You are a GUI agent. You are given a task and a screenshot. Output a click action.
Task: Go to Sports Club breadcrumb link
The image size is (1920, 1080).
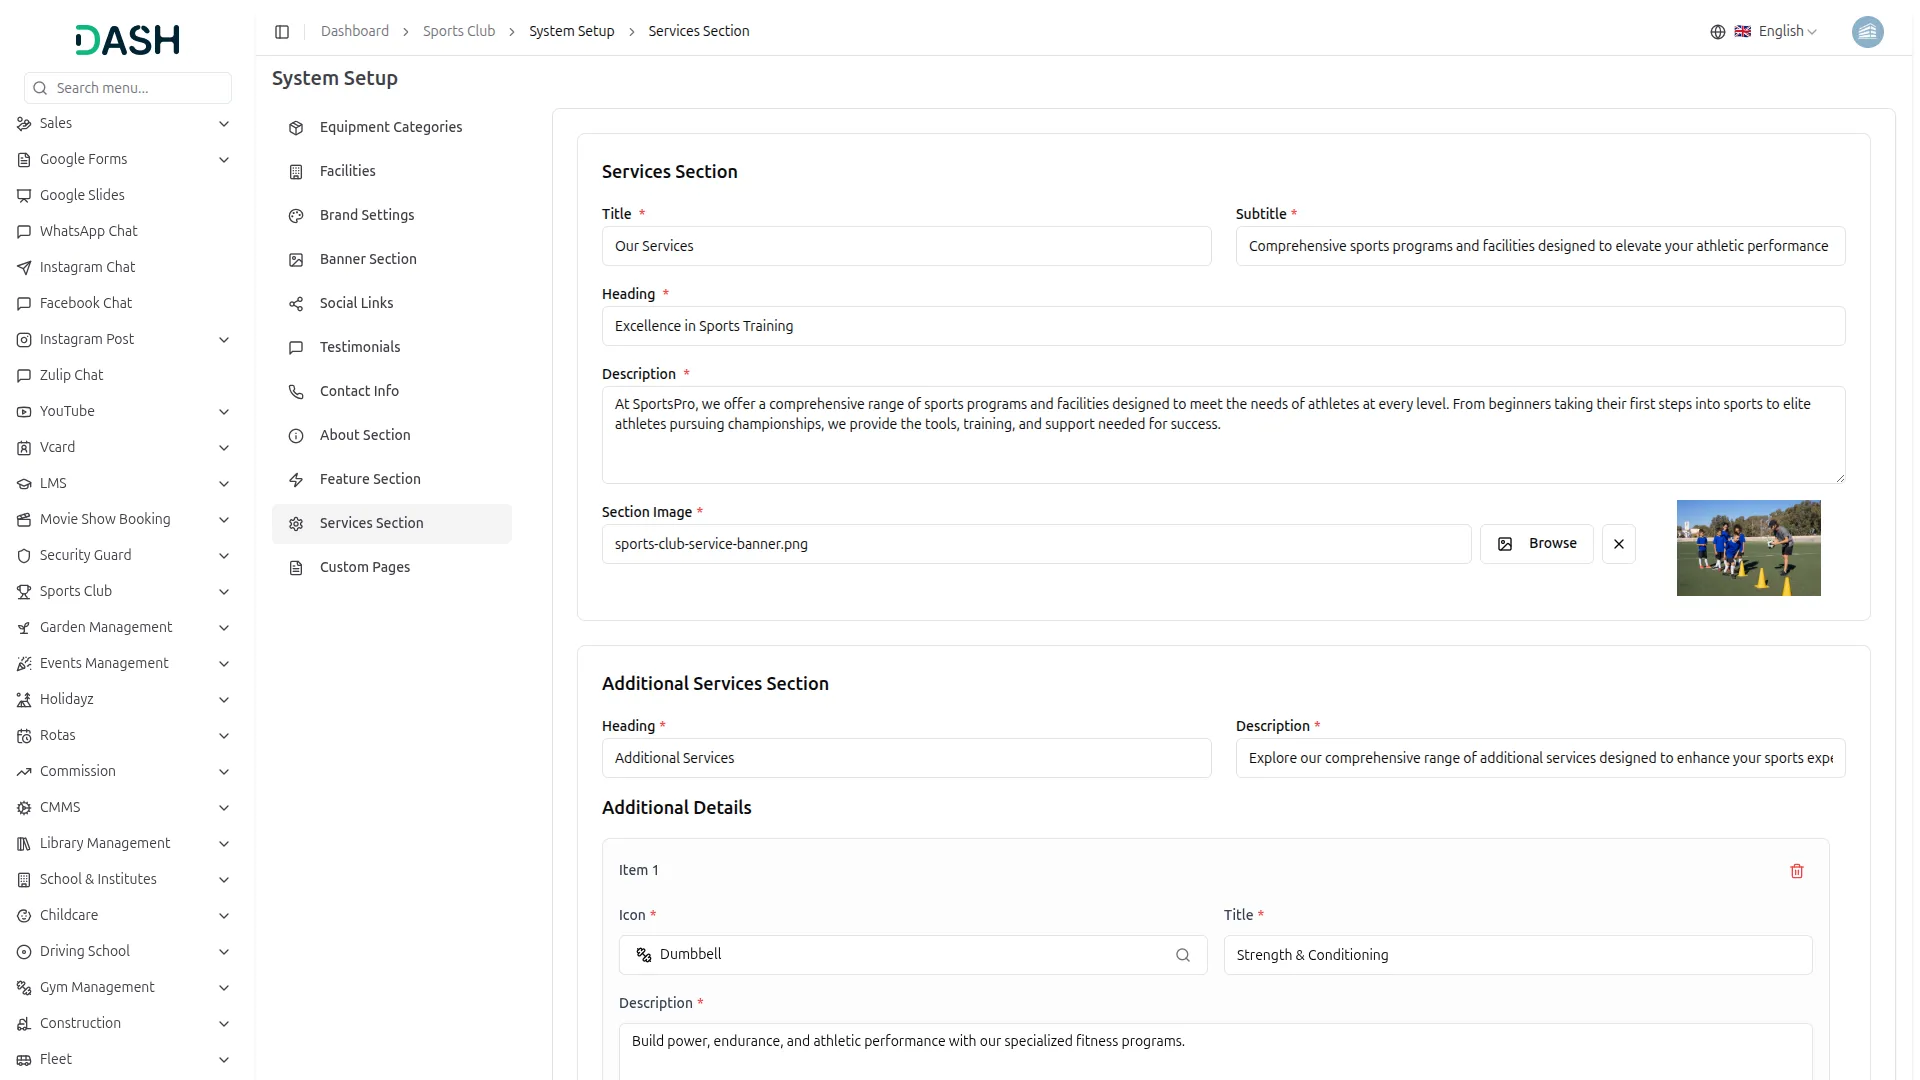coord(458,32)
